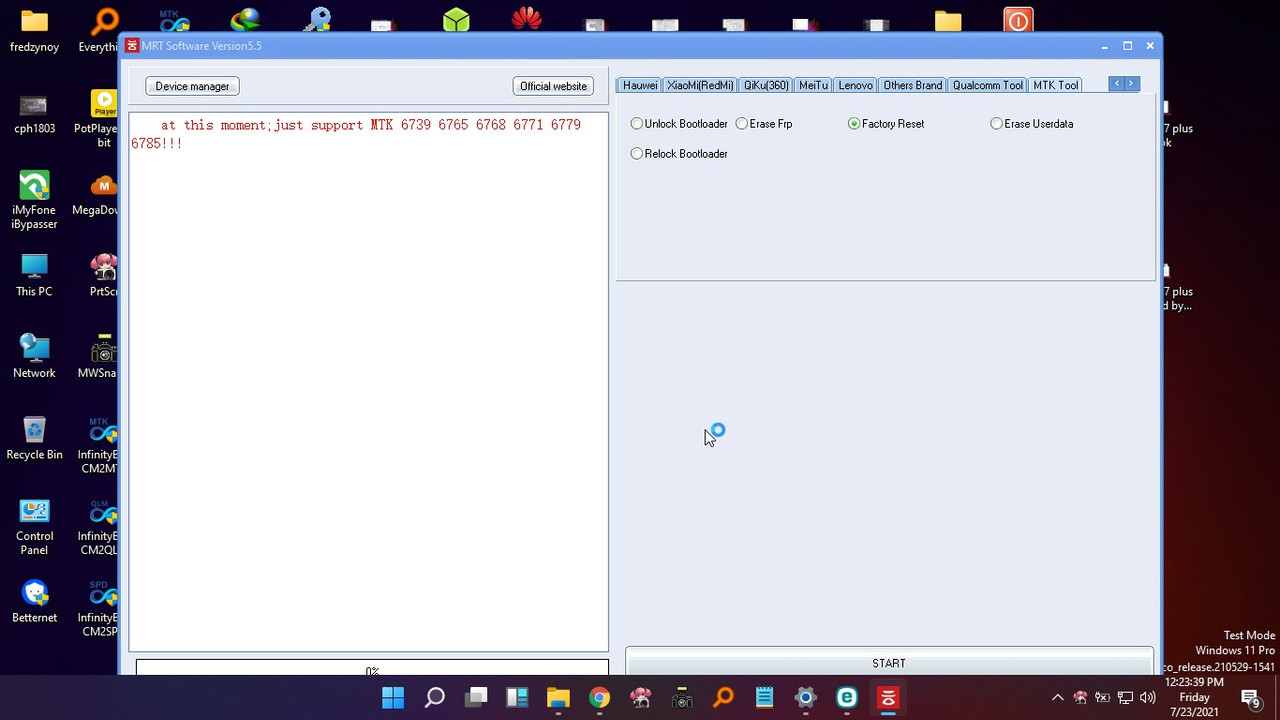Open the notification center icon
Image resolution: width=1280 pixels, height=720 pixels.
tap(1250, 698)
